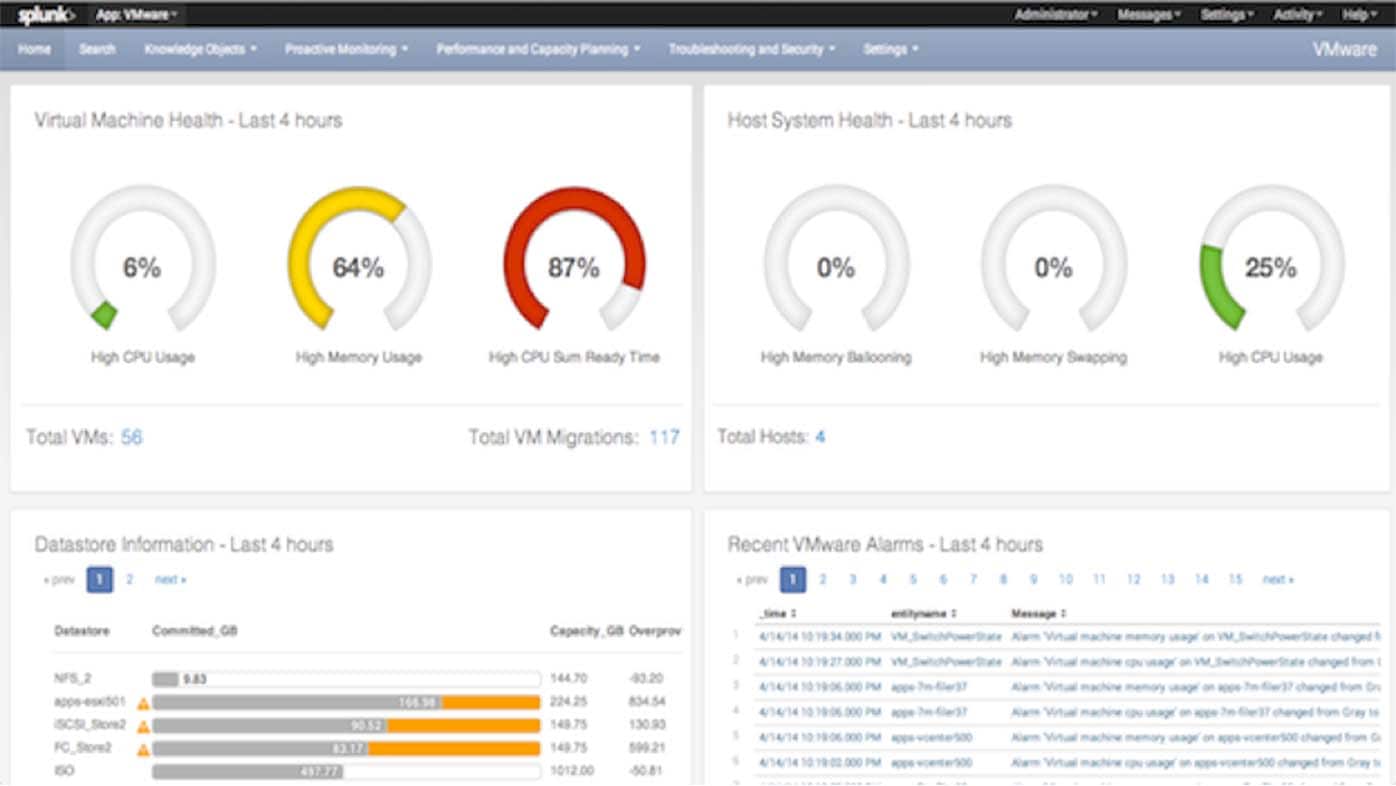The image size is (1396, 786).
Task: Open alarm timestamp 4/14/14 10:19:27.000 PM
Action: coord(820,662)
